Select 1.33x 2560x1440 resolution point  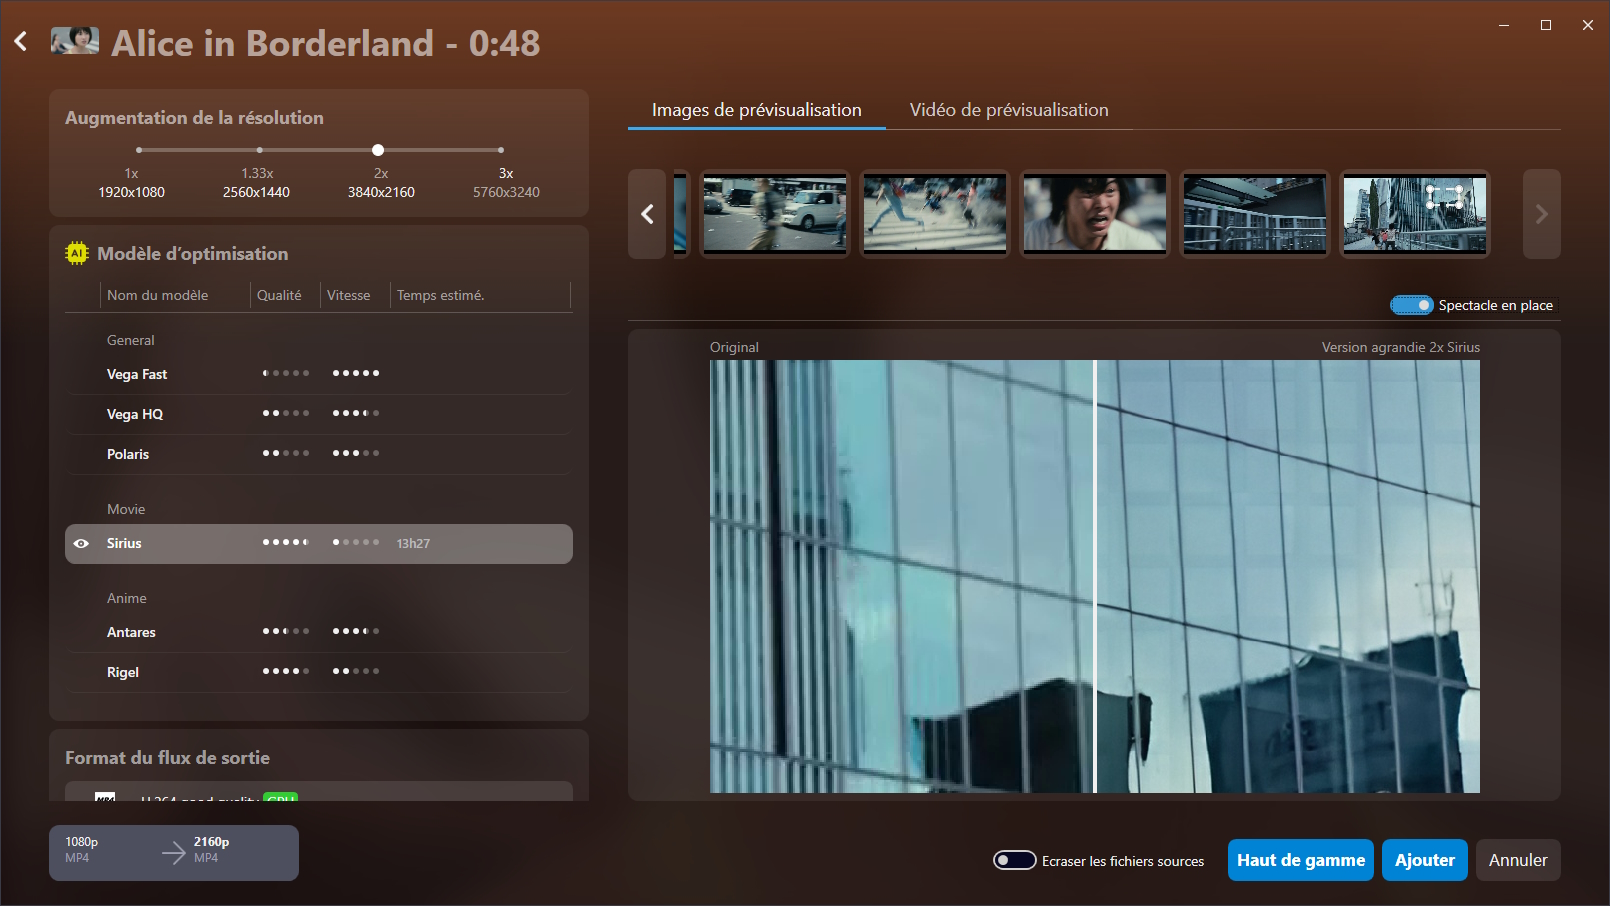259,150
